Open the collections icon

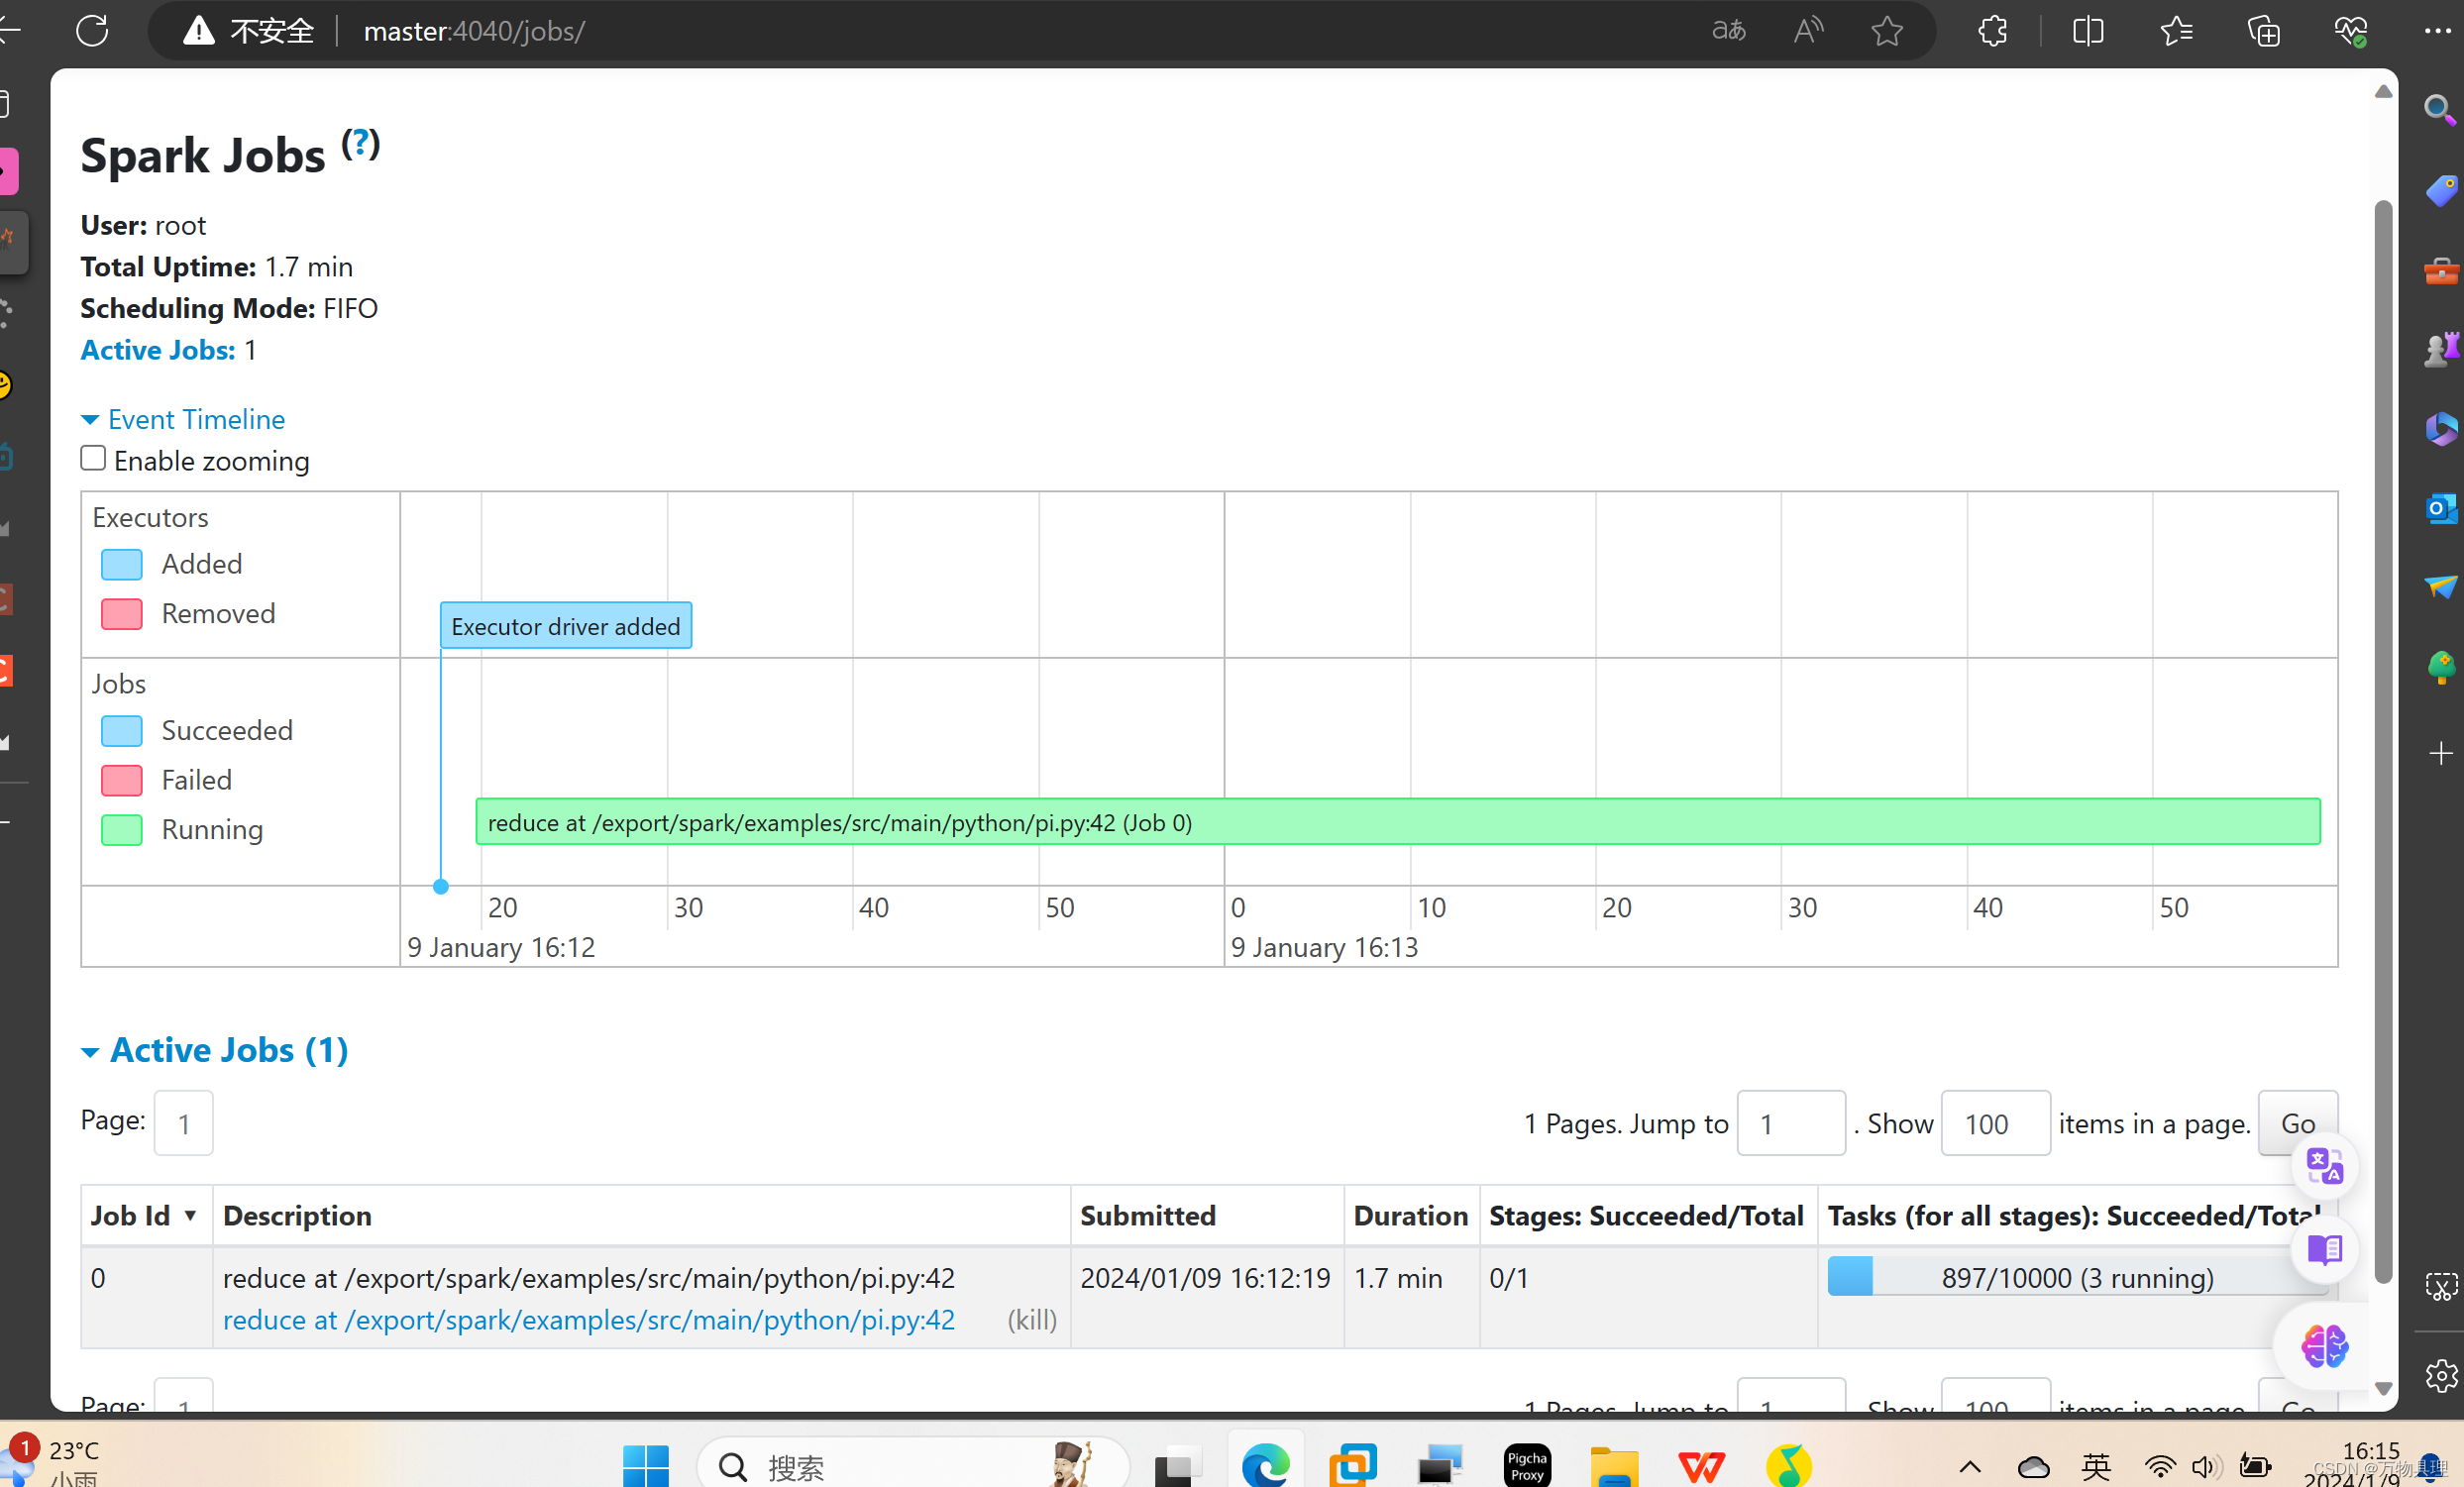(2264, 30)
